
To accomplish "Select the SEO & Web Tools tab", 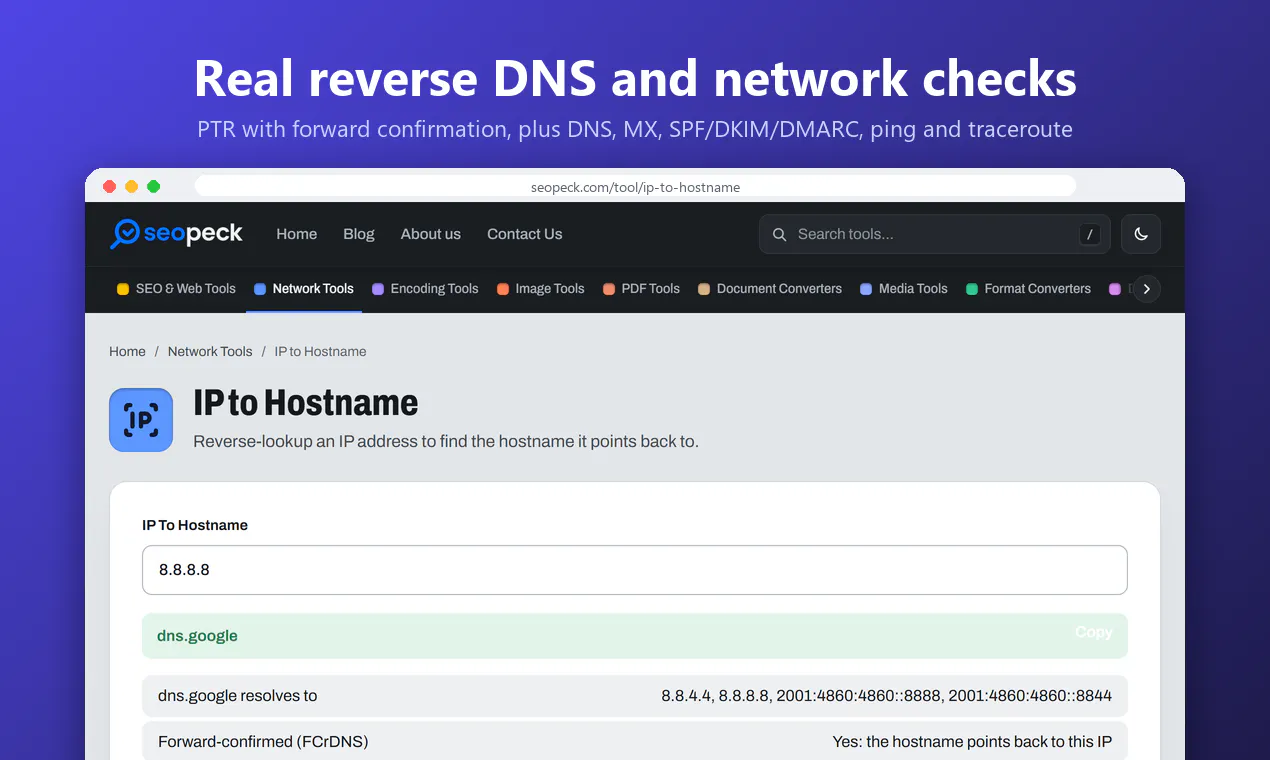I will click(x=177, y=289).
